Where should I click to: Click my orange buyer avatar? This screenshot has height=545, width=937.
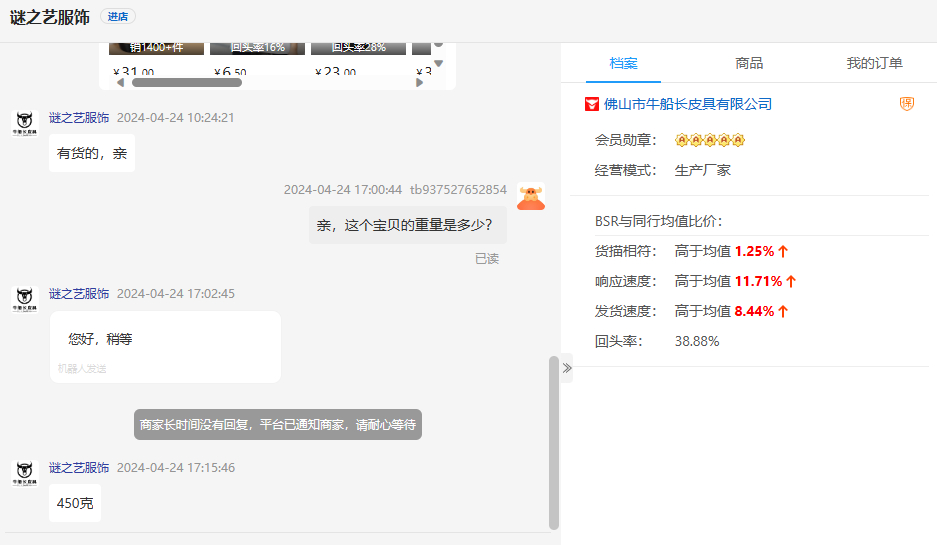coord(531,196)
